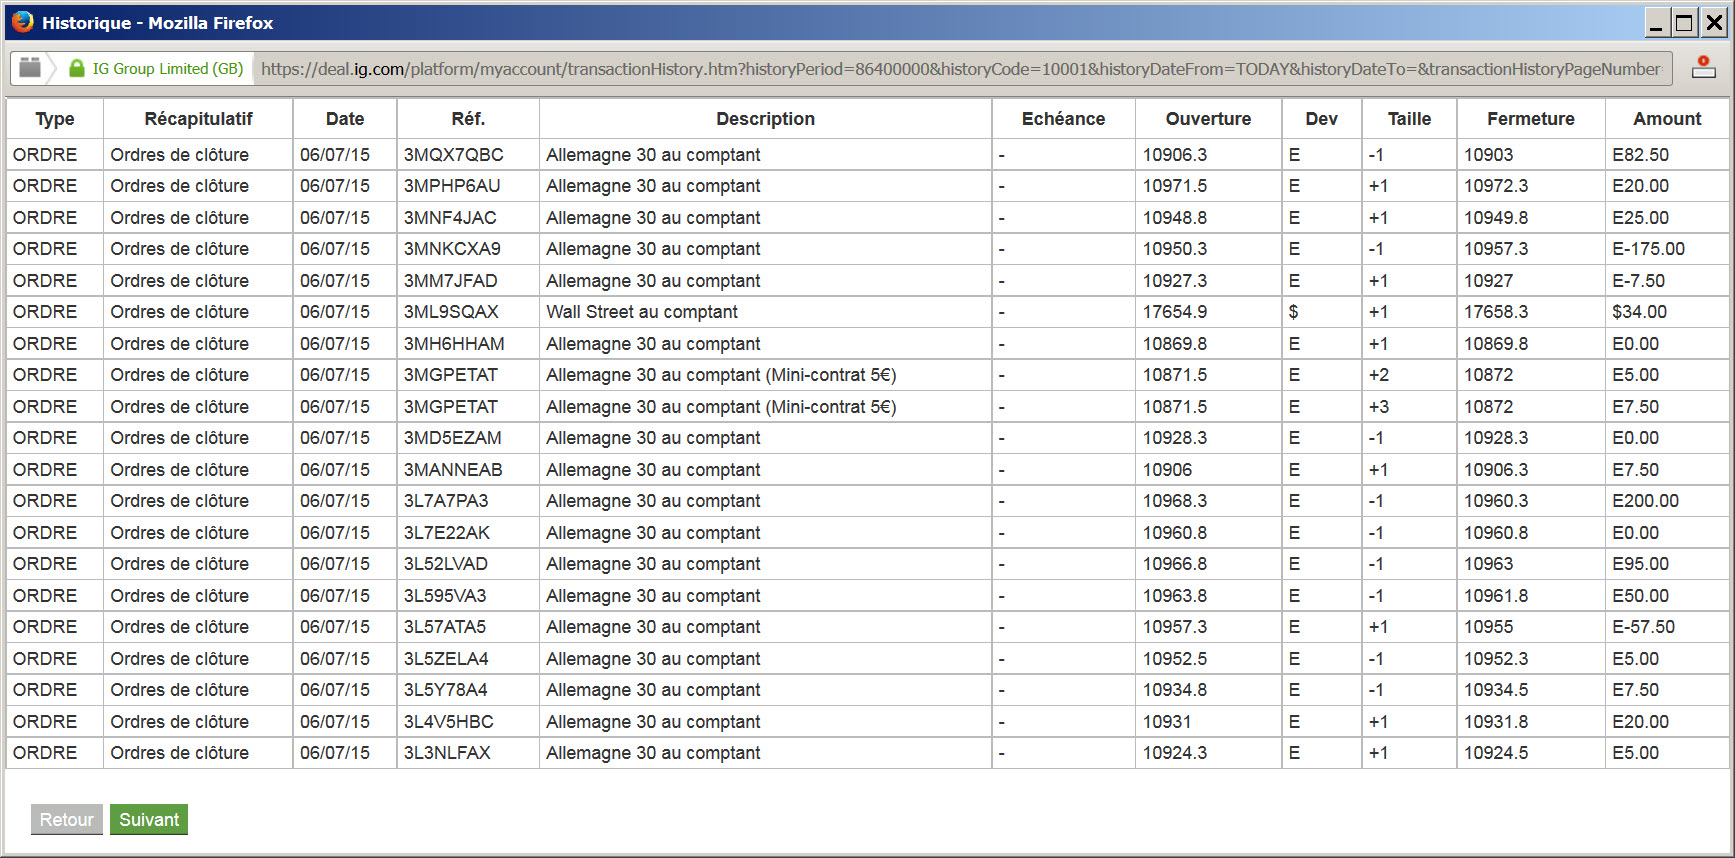Viewport: 1735px width, 858px height.
Task: Click the size value +3
Action: tap(1379, 407)
